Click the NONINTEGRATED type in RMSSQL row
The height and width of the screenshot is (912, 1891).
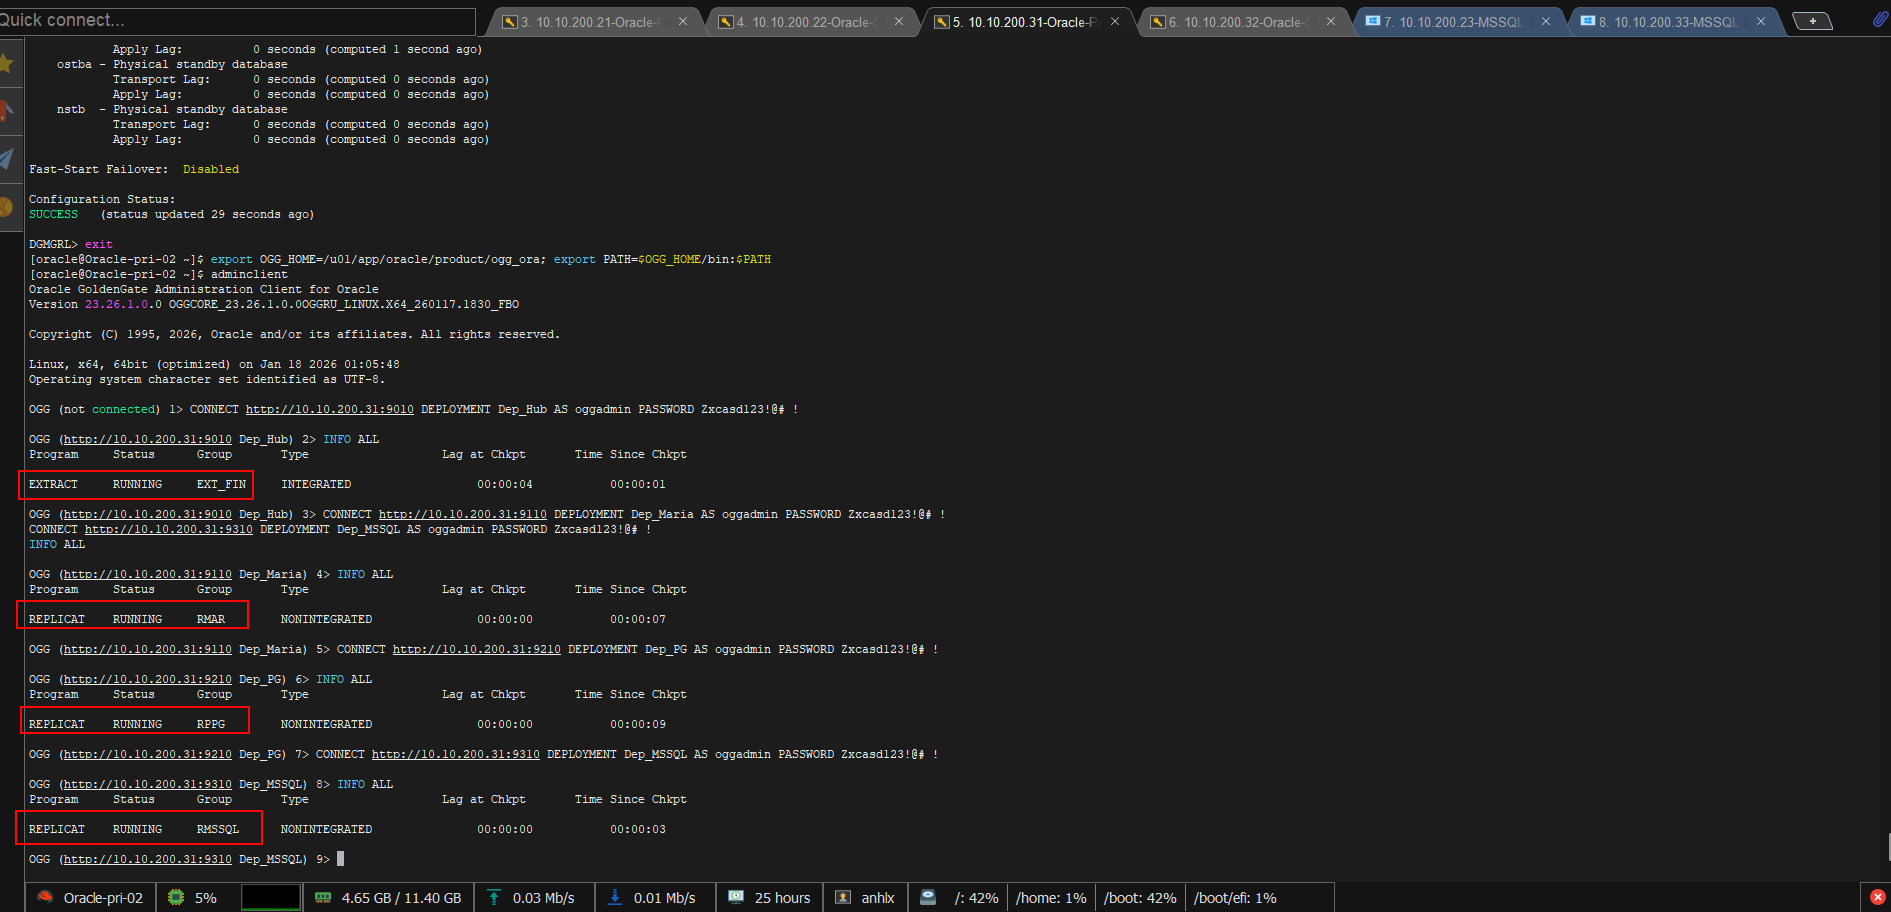[x=326, y=829]
